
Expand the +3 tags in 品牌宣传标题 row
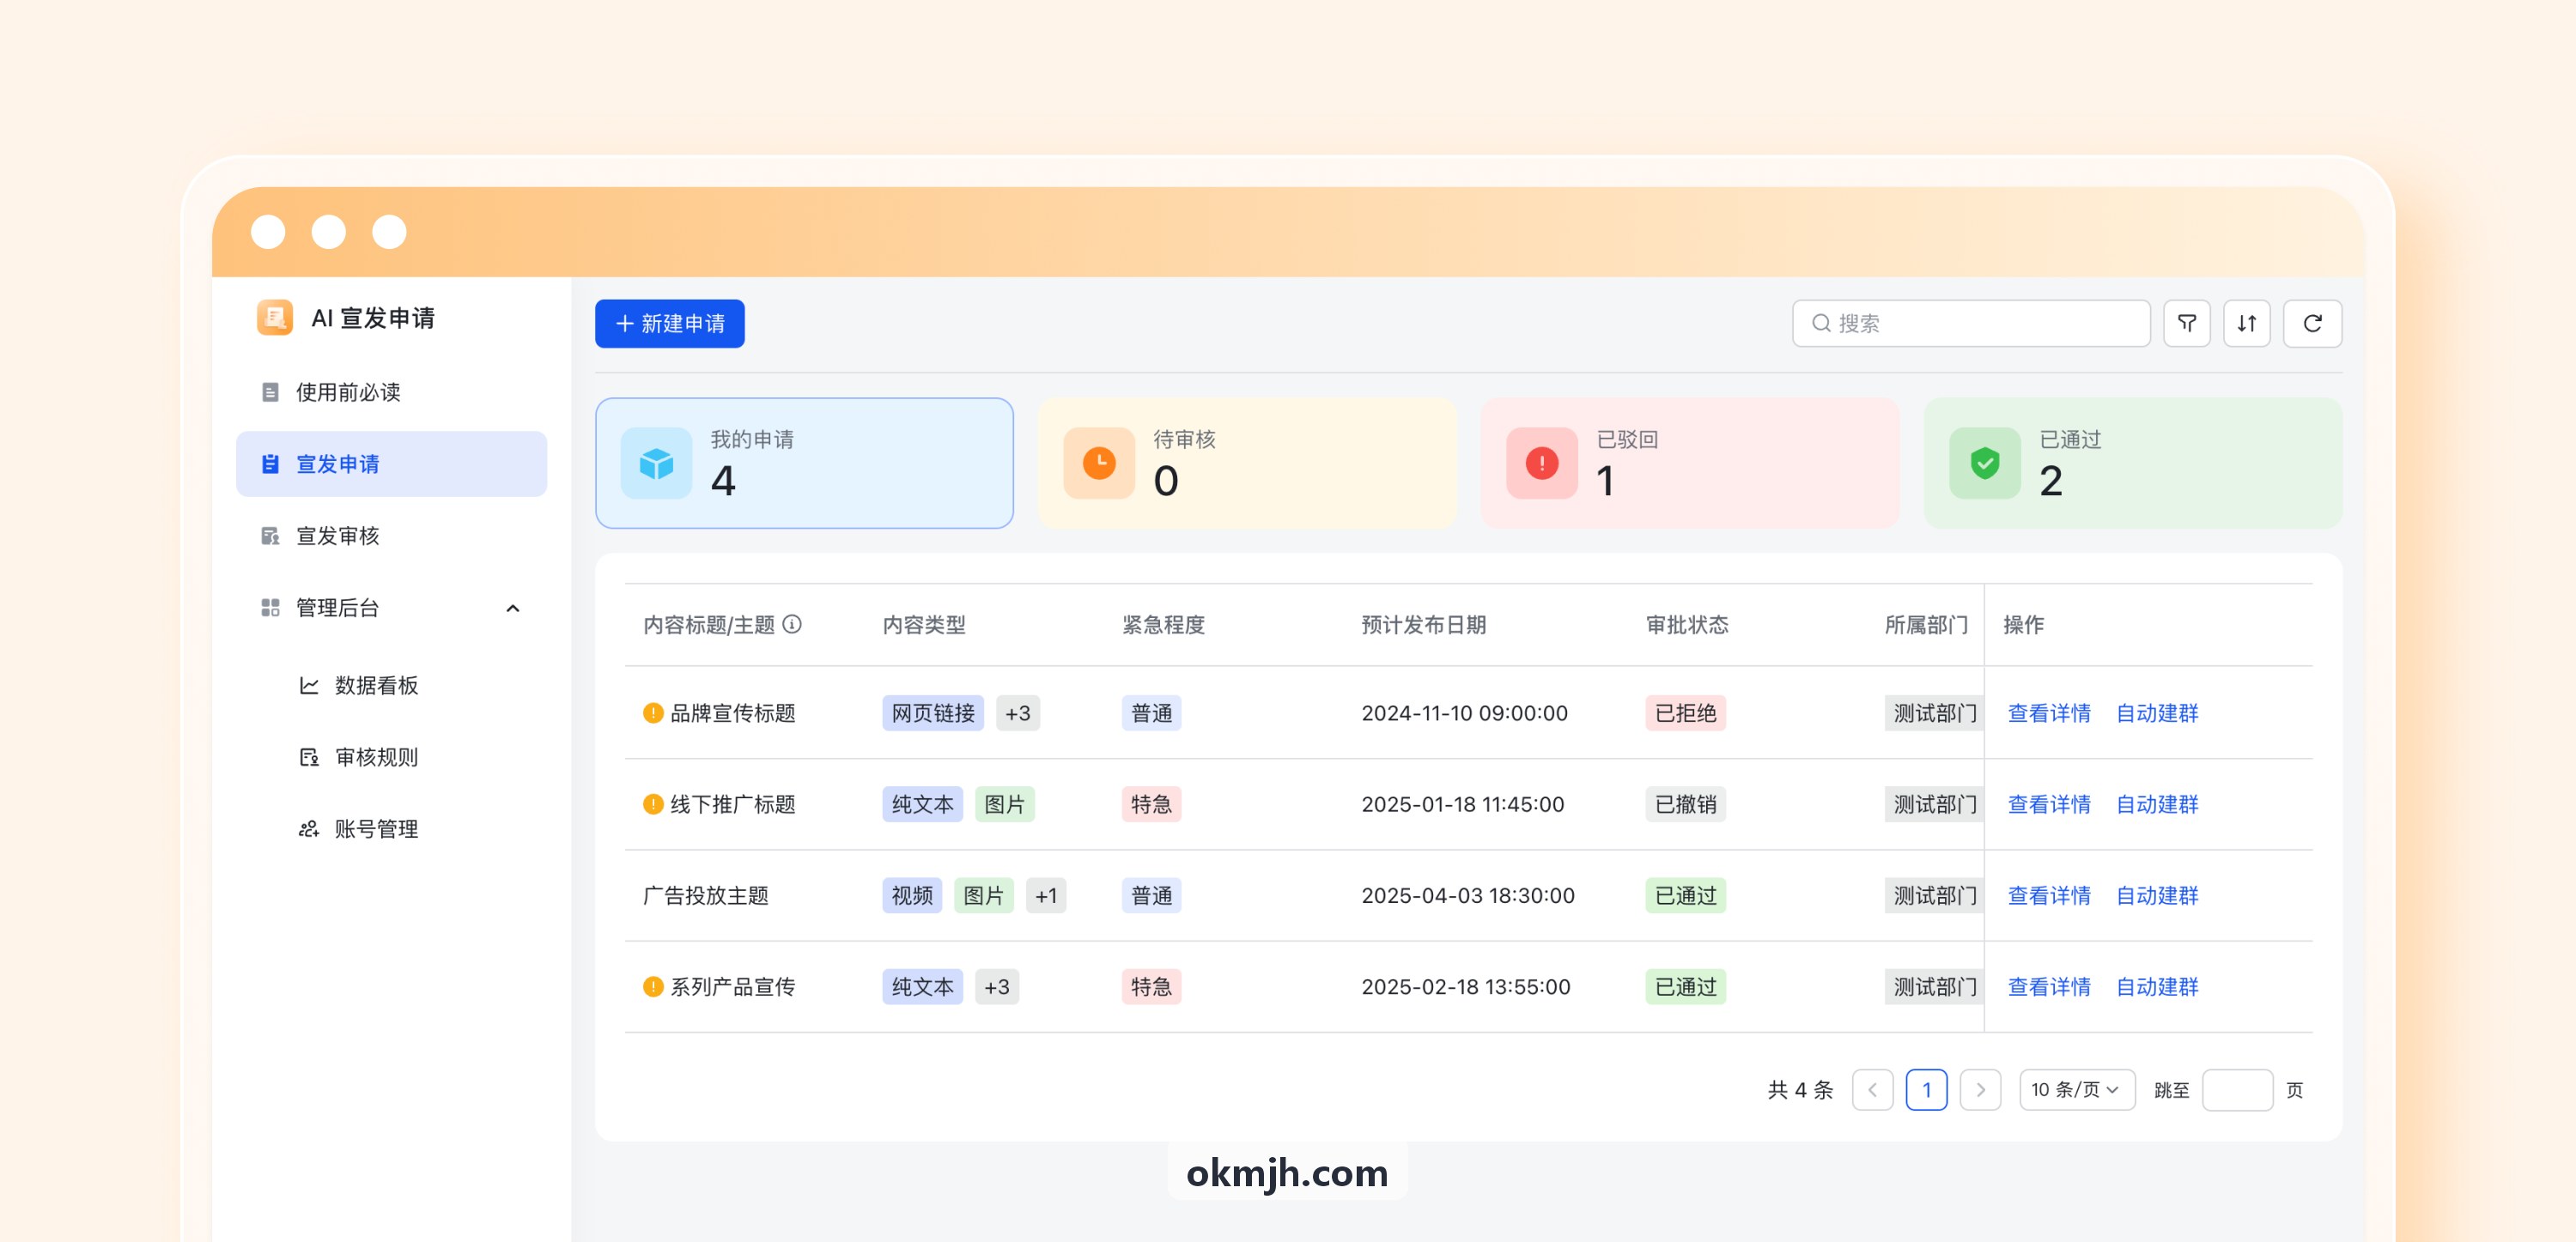1017,713
